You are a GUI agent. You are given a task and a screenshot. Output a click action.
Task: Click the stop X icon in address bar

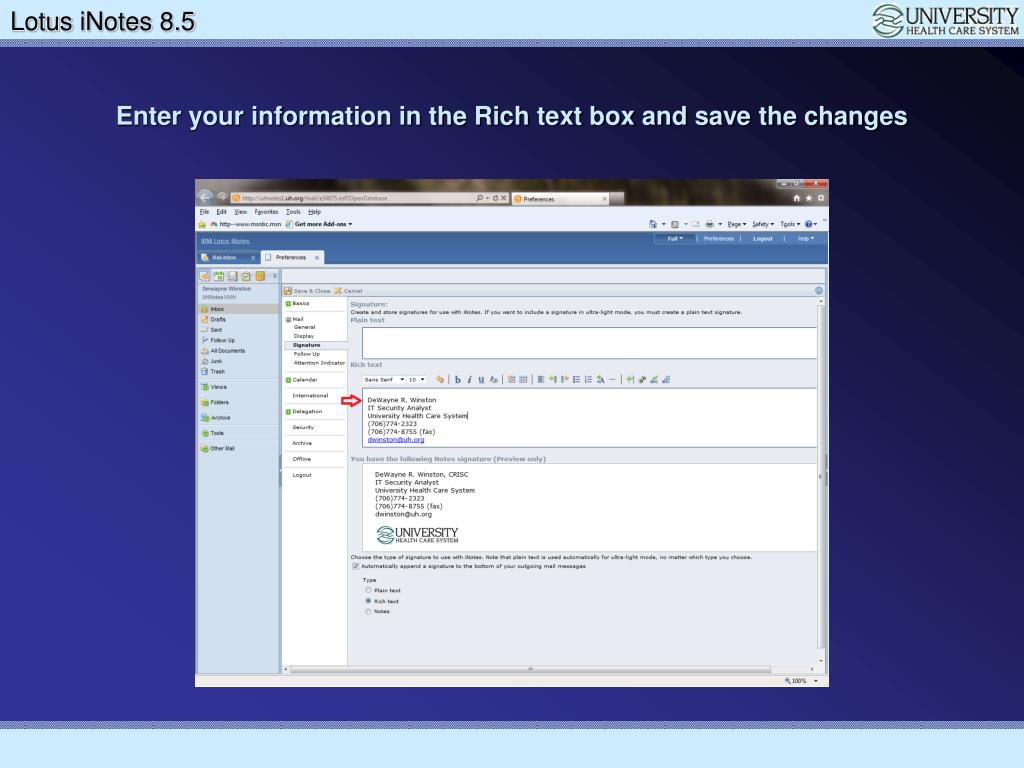coord(504,198)
